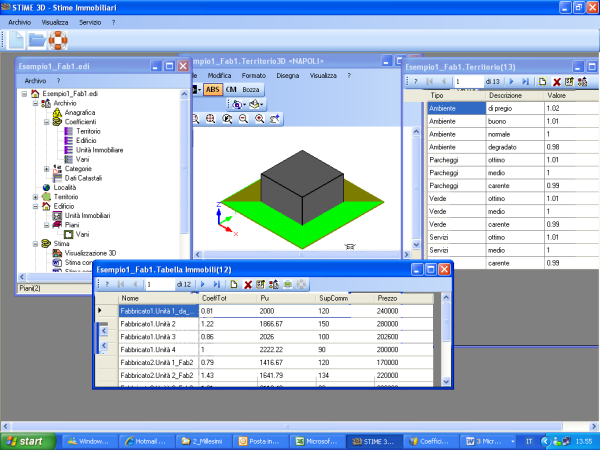This screenshot has width=600, height=450.
Task: Jump to last record in Territorio(13) table
Action: [x=526, y=81]
